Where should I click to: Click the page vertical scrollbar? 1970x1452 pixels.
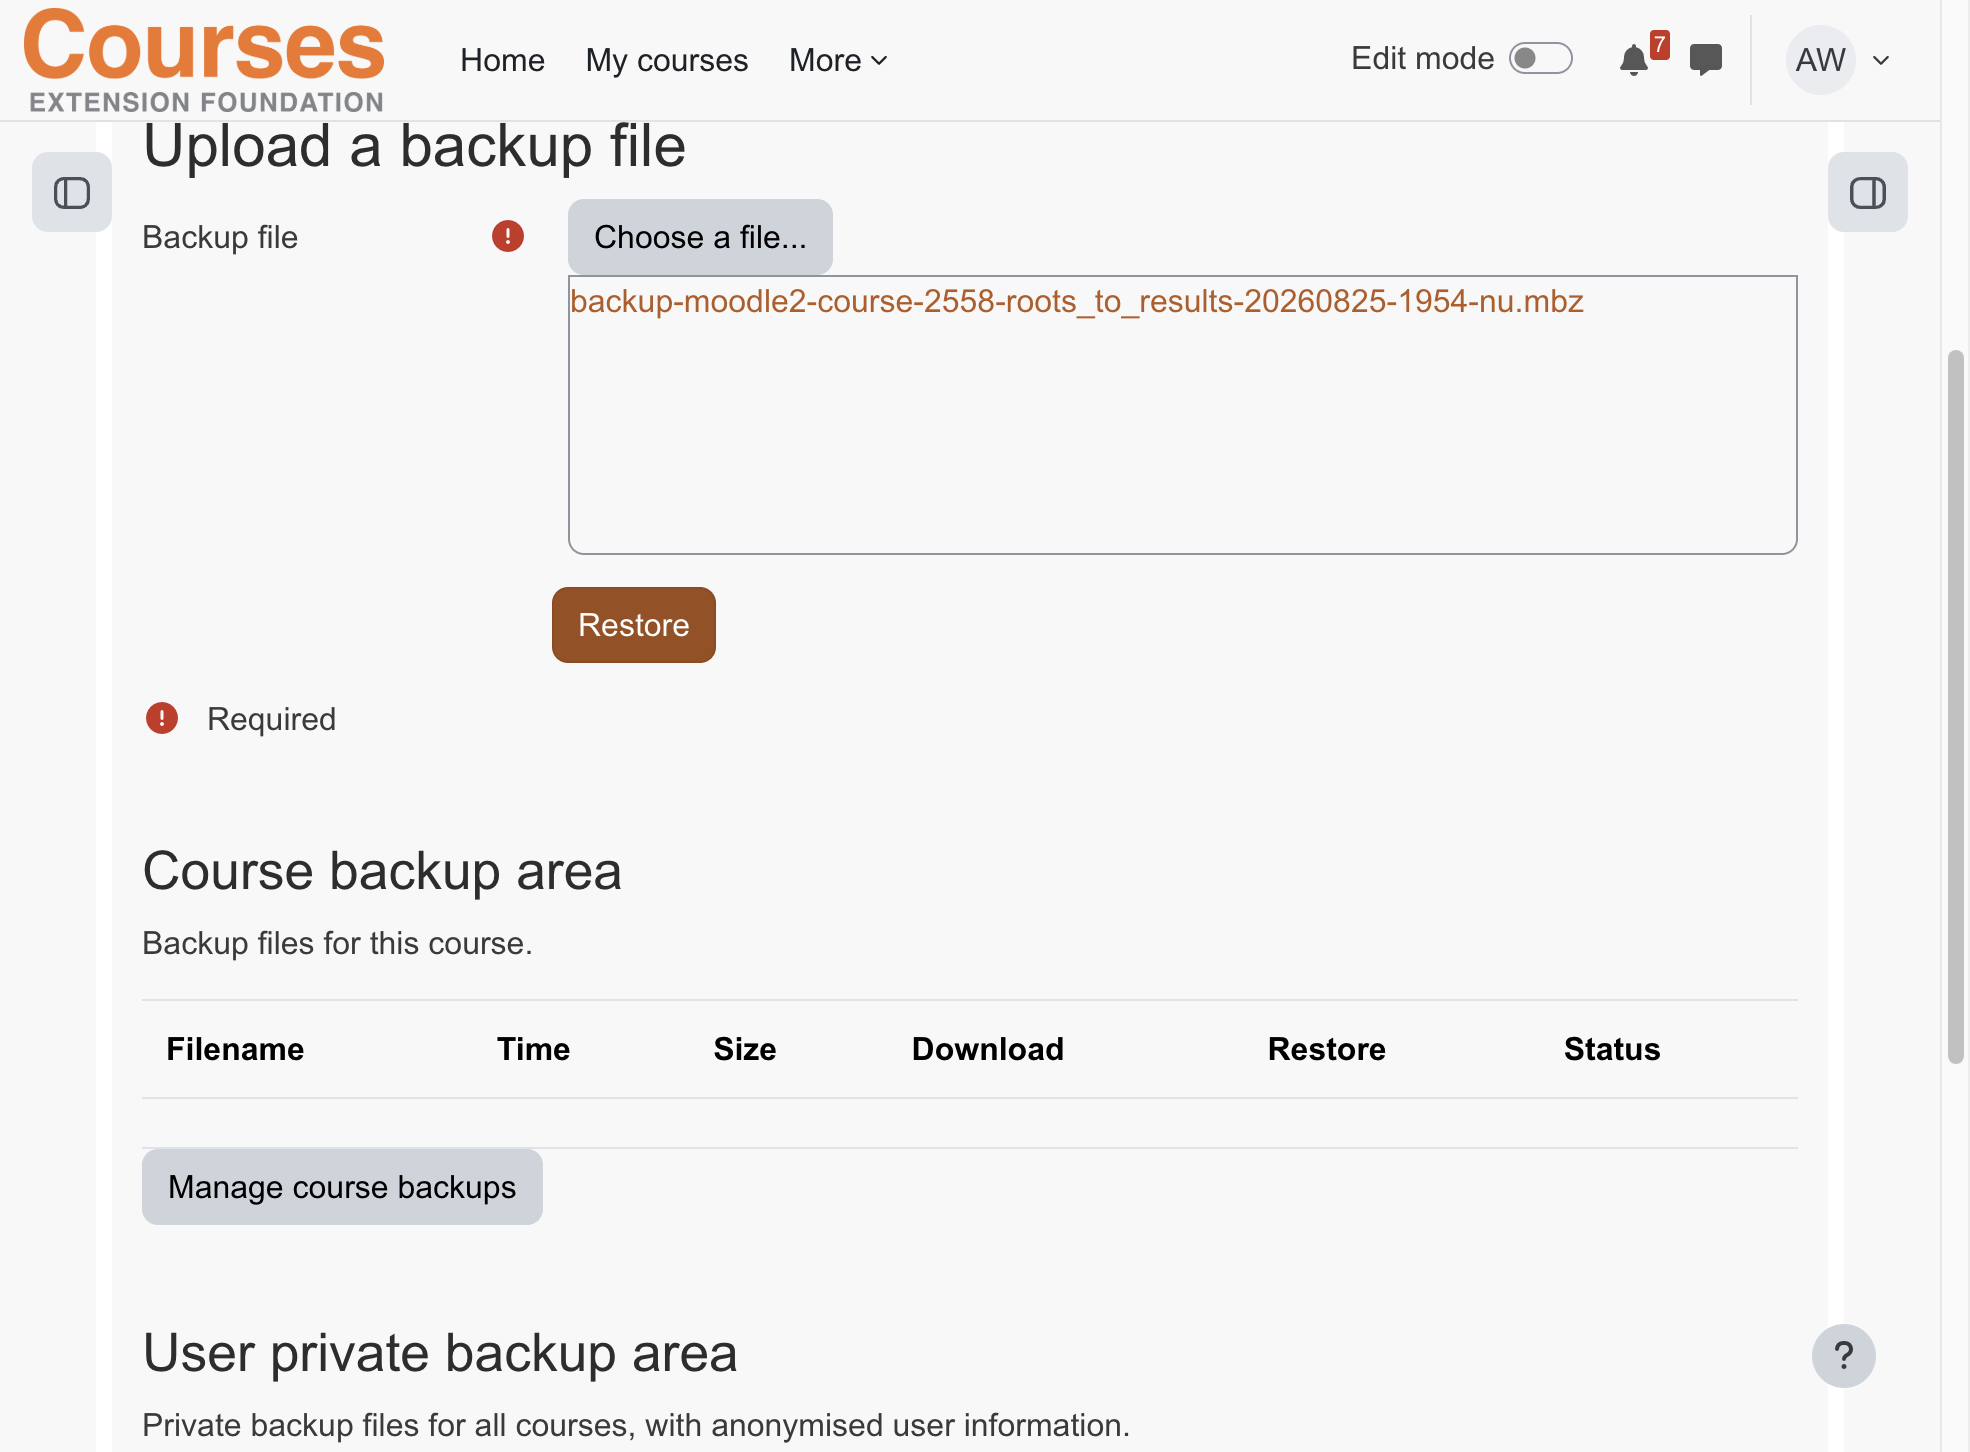coord(1956,706)
